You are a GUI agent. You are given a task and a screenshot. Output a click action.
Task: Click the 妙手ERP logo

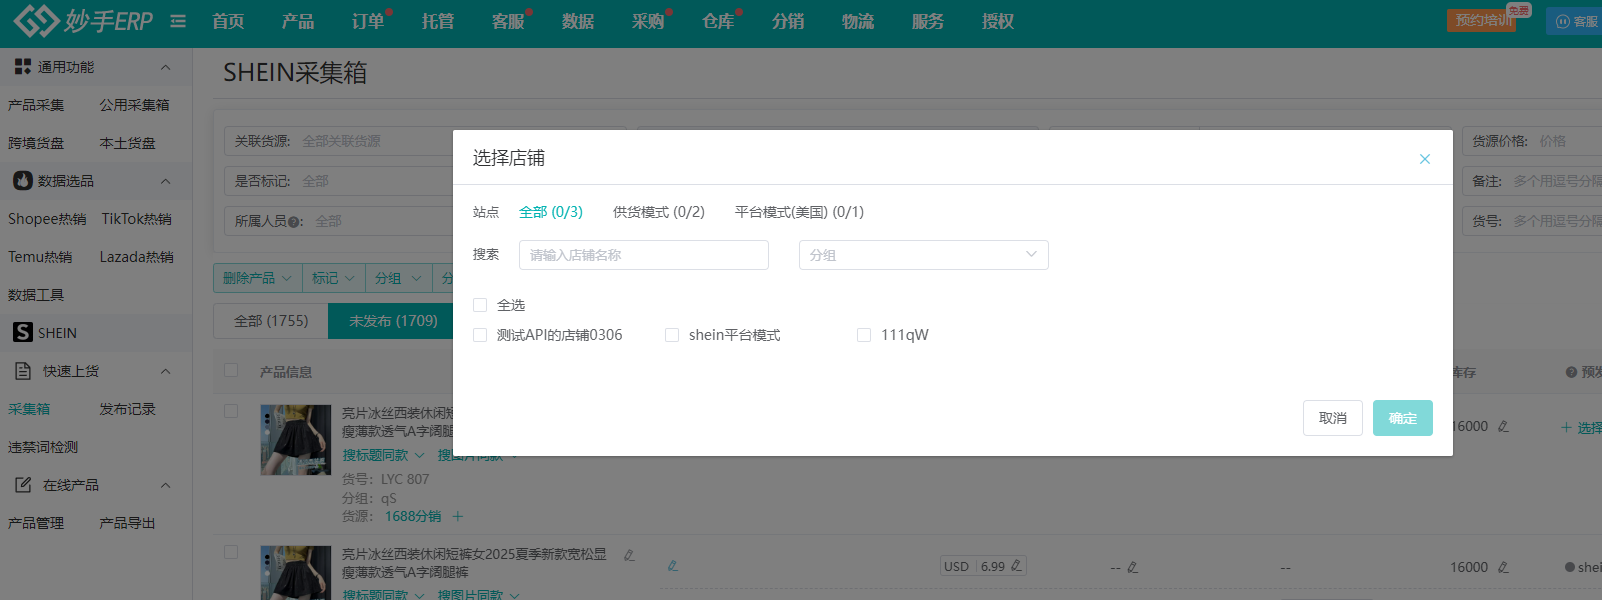coord(83,20)
